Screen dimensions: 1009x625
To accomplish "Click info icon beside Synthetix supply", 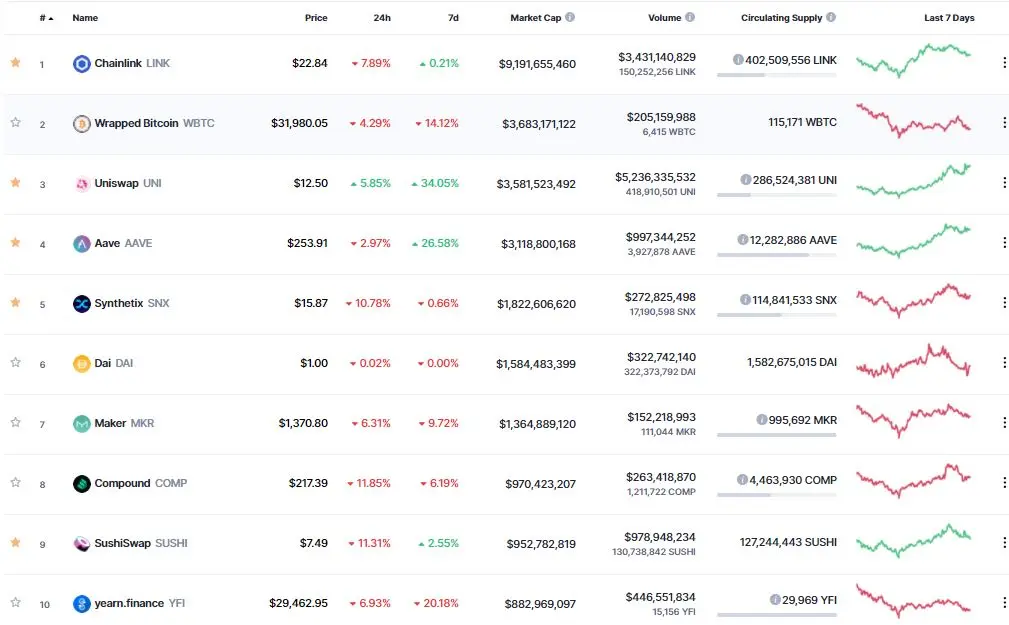I will point(745,299).
